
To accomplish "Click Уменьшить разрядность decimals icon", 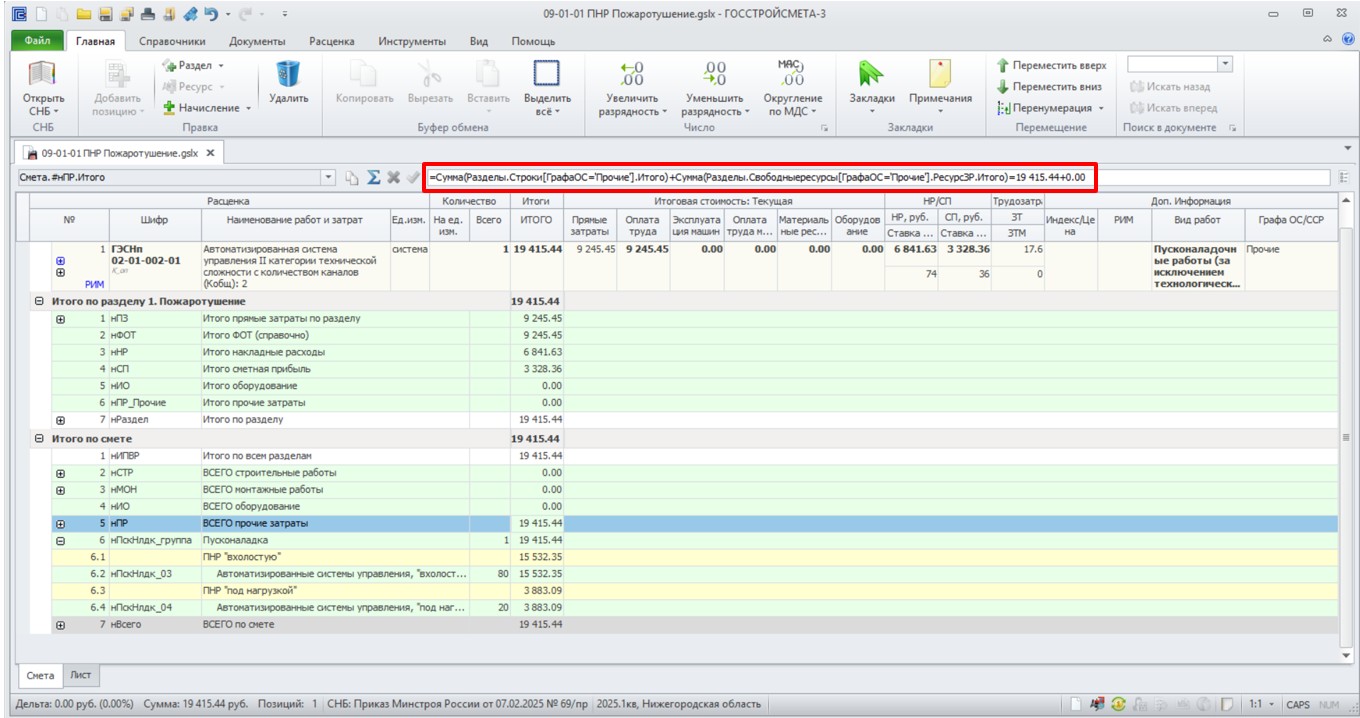I will coord(715,74).
